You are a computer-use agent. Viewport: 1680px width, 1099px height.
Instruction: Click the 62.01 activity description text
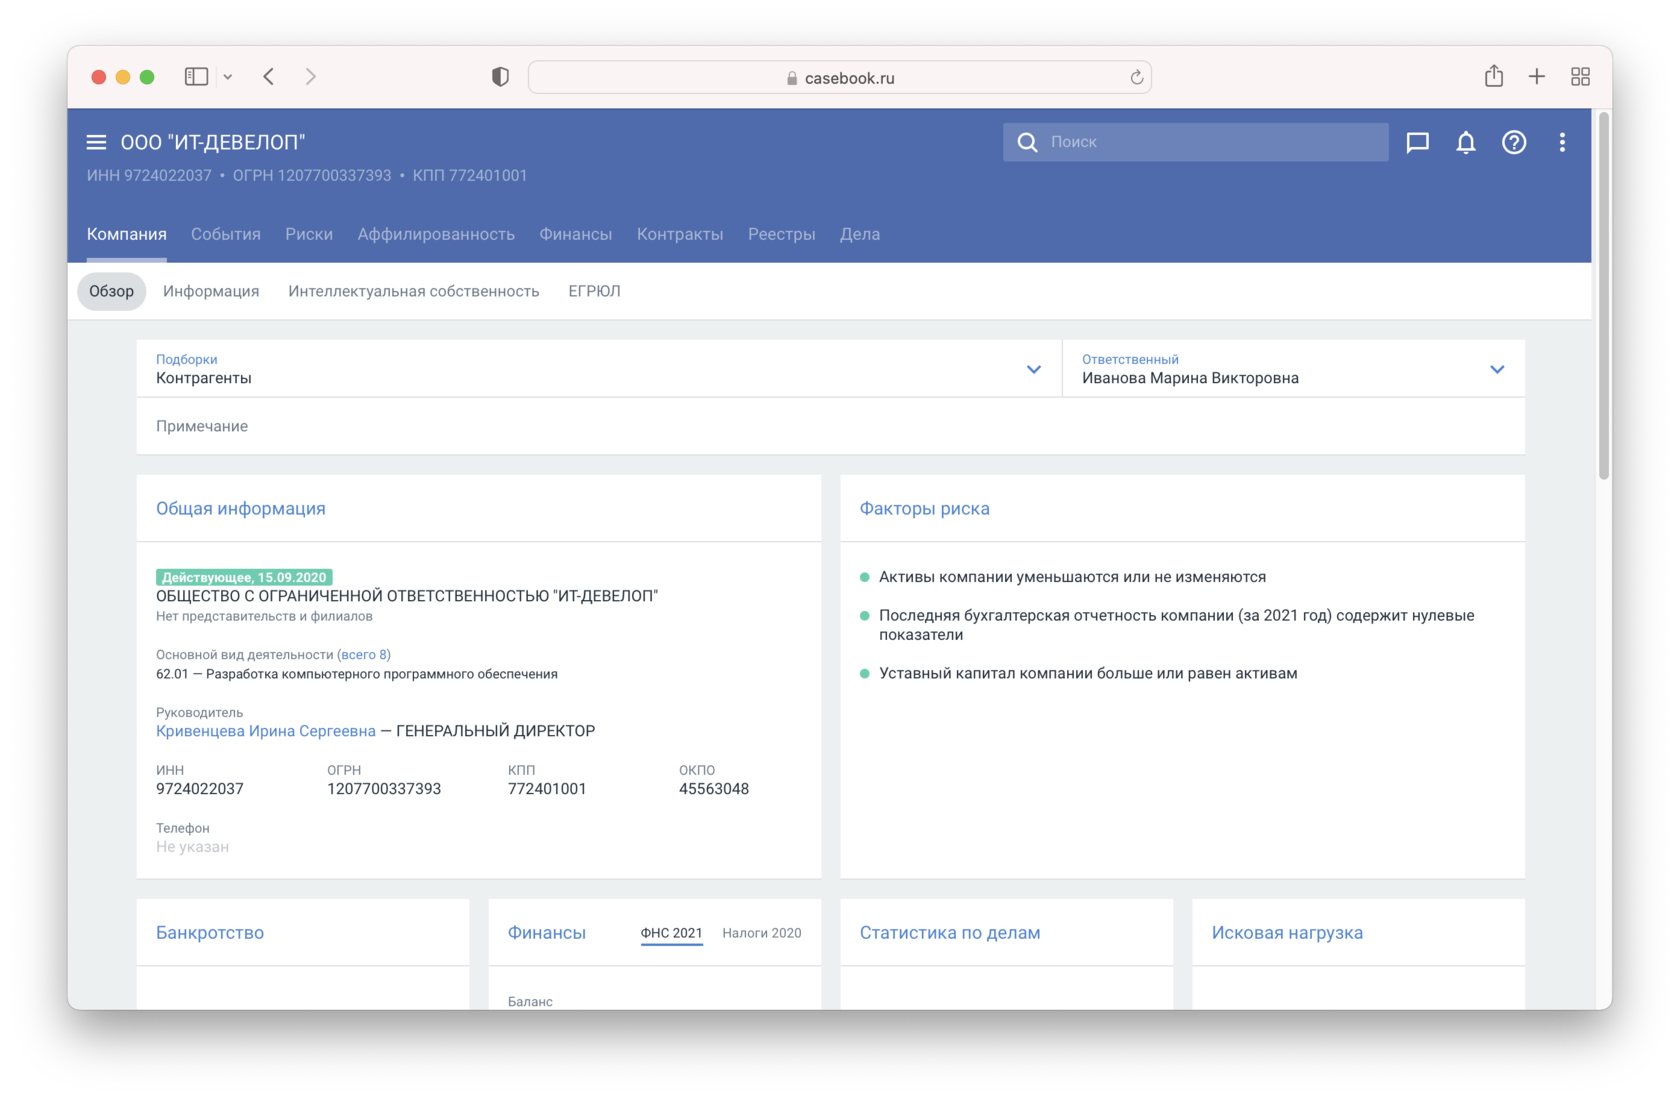coord(357,674)
